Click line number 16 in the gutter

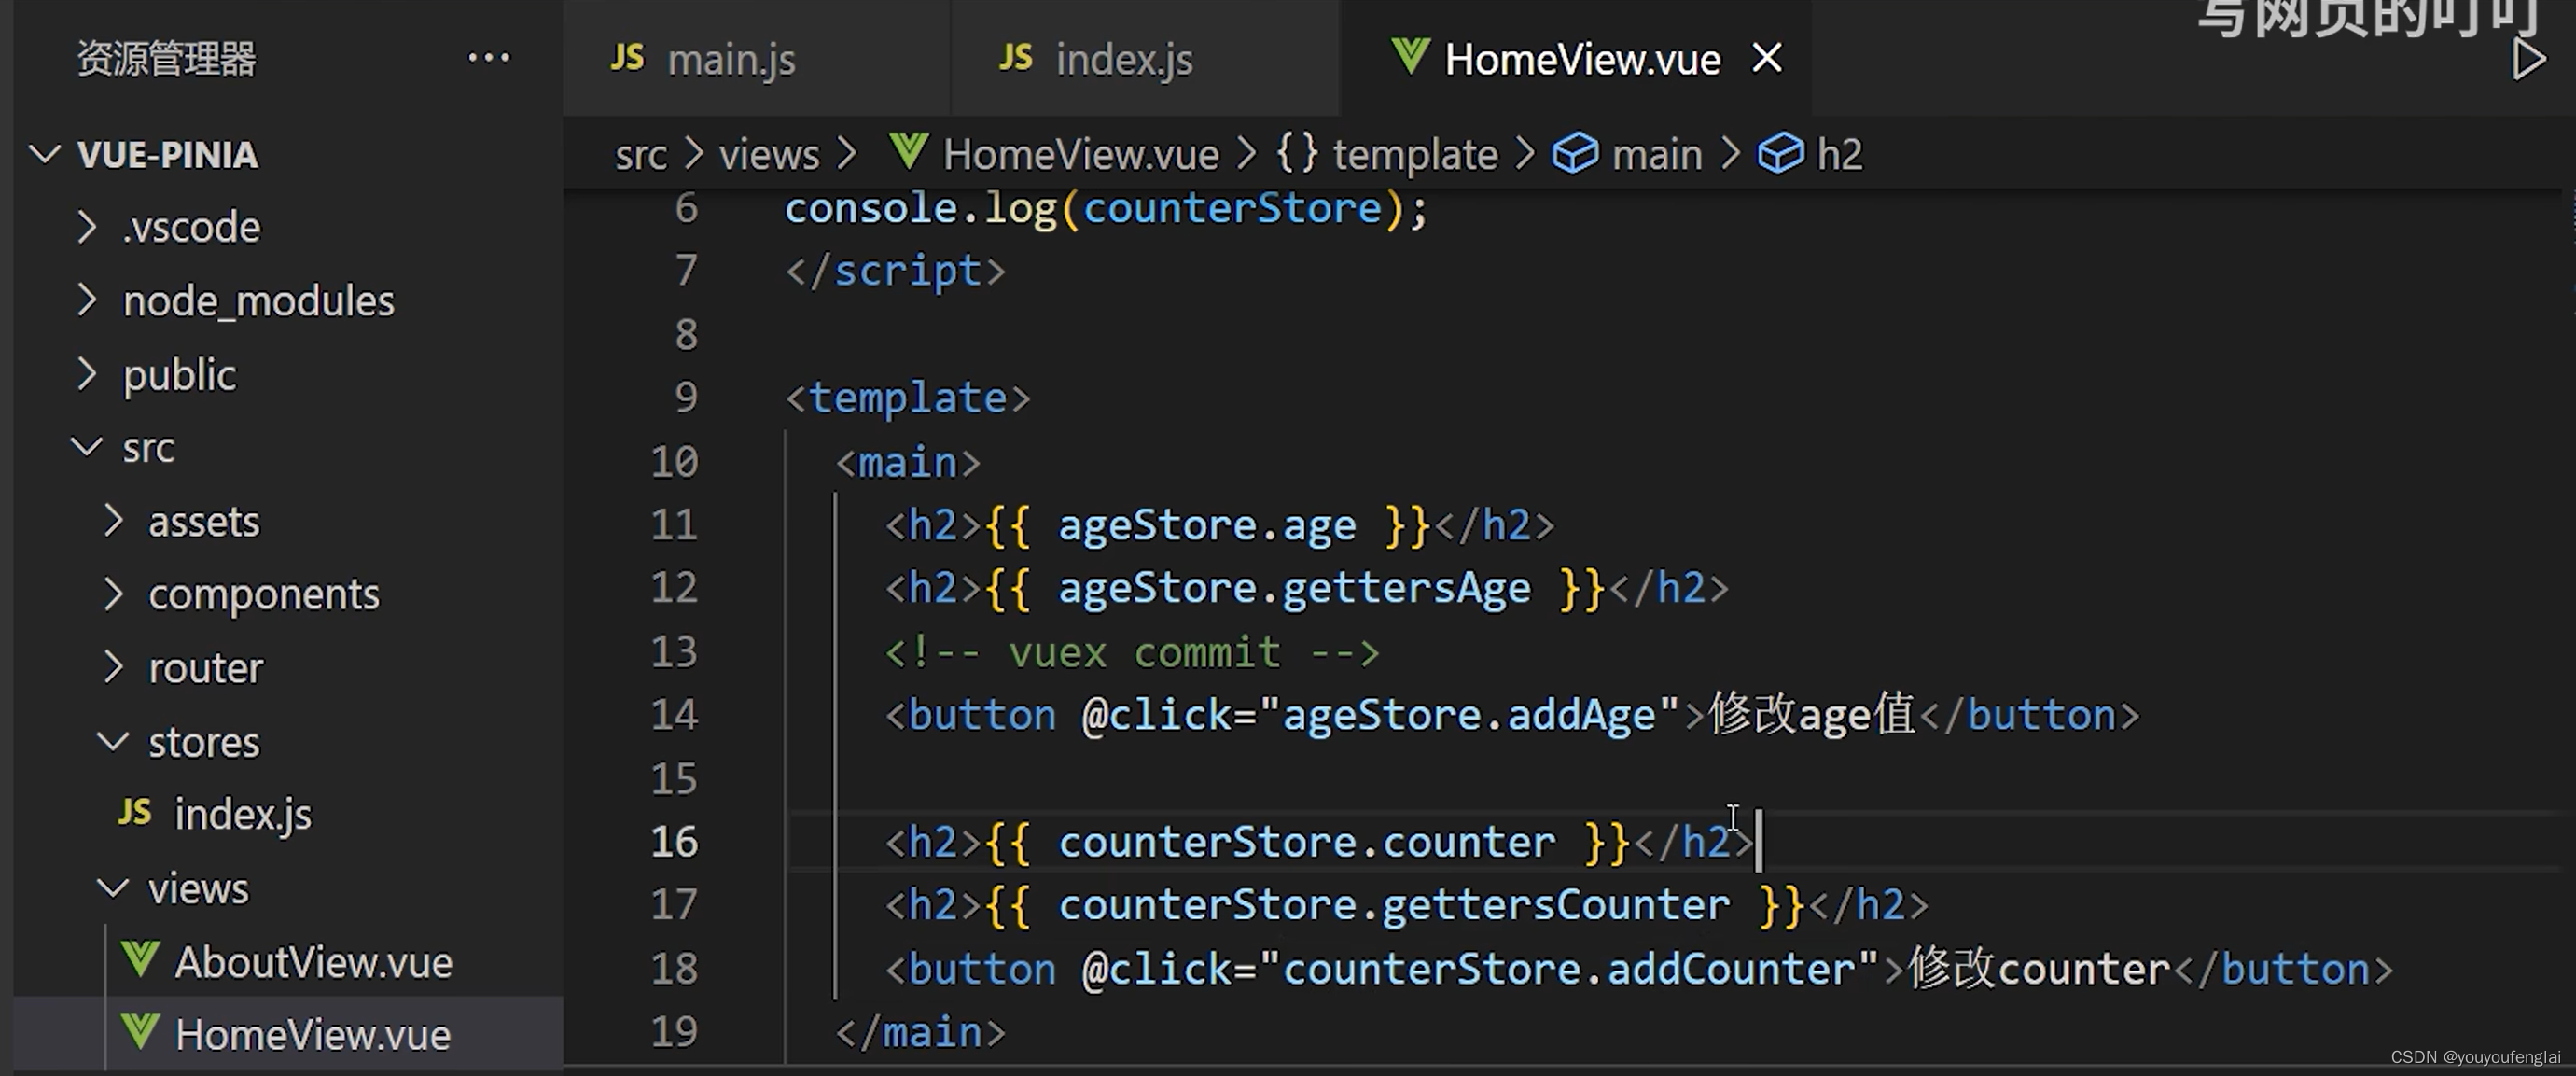point(674,841)
